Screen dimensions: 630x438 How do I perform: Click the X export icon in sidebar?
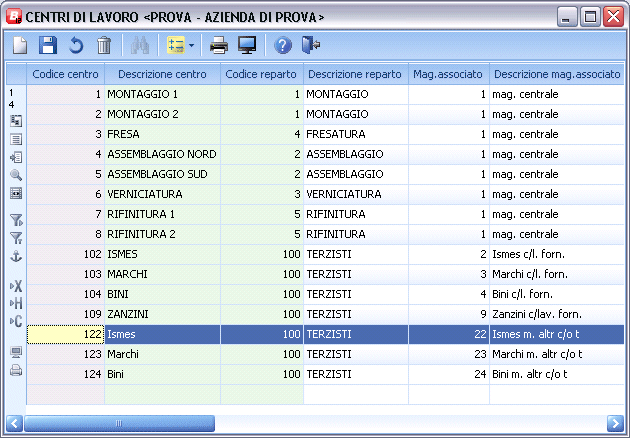tap(16, 286)
